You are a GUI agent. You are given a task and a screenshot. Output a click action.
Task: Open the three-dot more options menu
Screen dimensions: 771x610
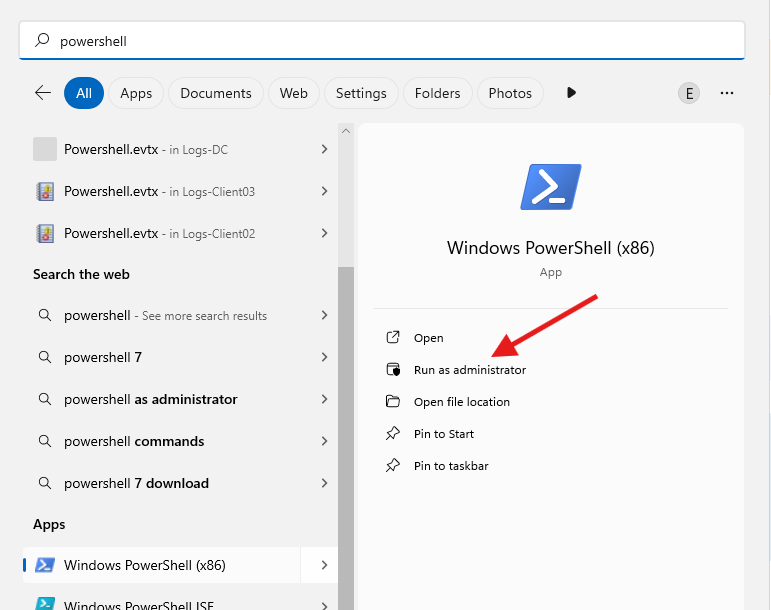click(727, 93)
